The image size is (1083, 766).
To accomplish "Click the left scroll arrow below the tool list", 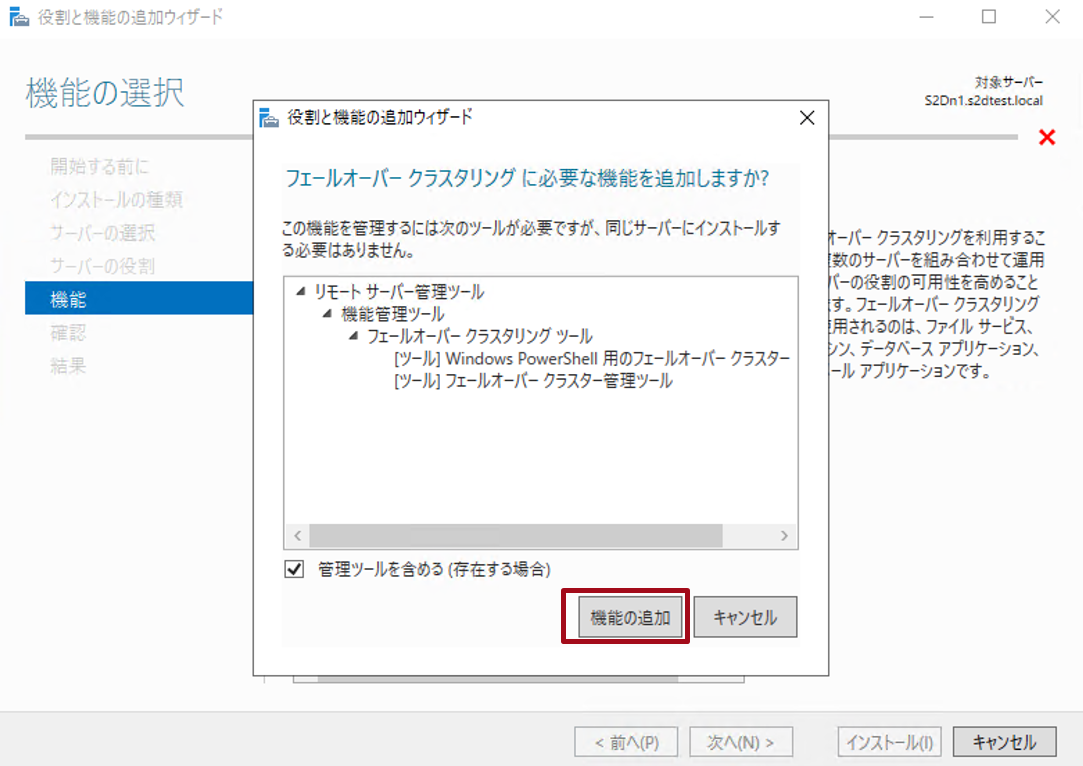I will tap(296, 536).
